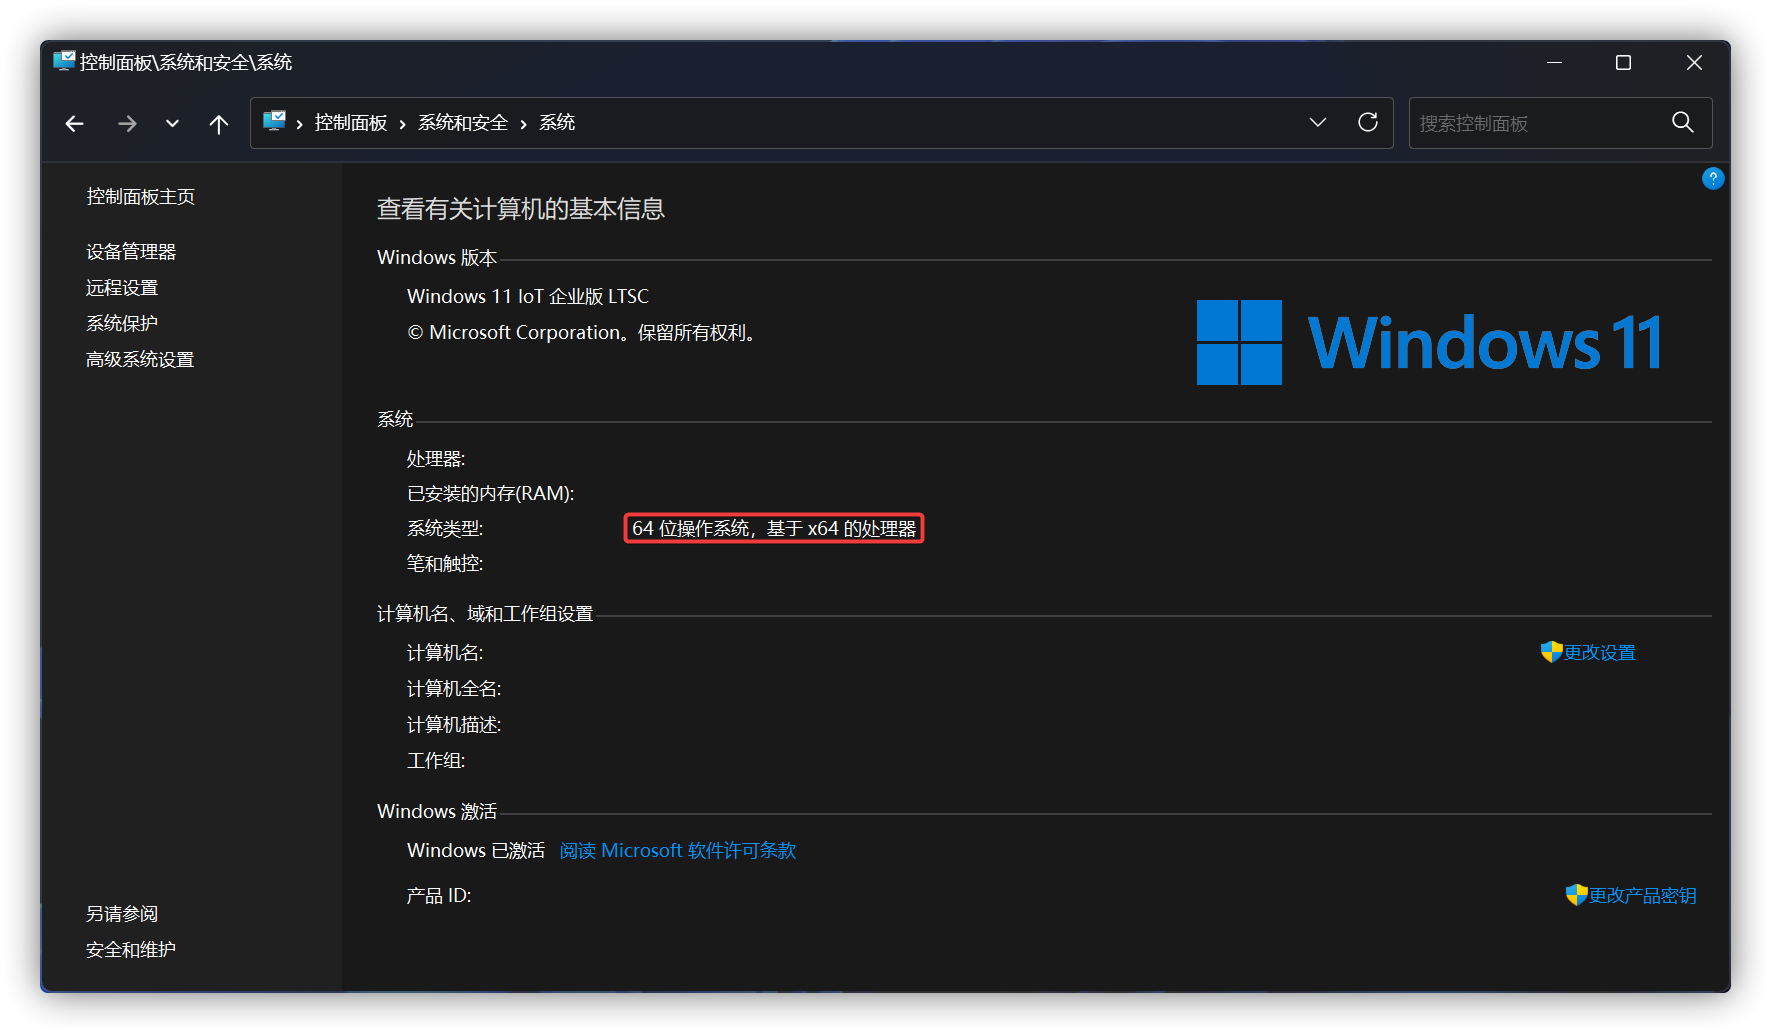Click 控制面板 breadcrumb in address bar
1771x1033 pixels.
(351, 122)
